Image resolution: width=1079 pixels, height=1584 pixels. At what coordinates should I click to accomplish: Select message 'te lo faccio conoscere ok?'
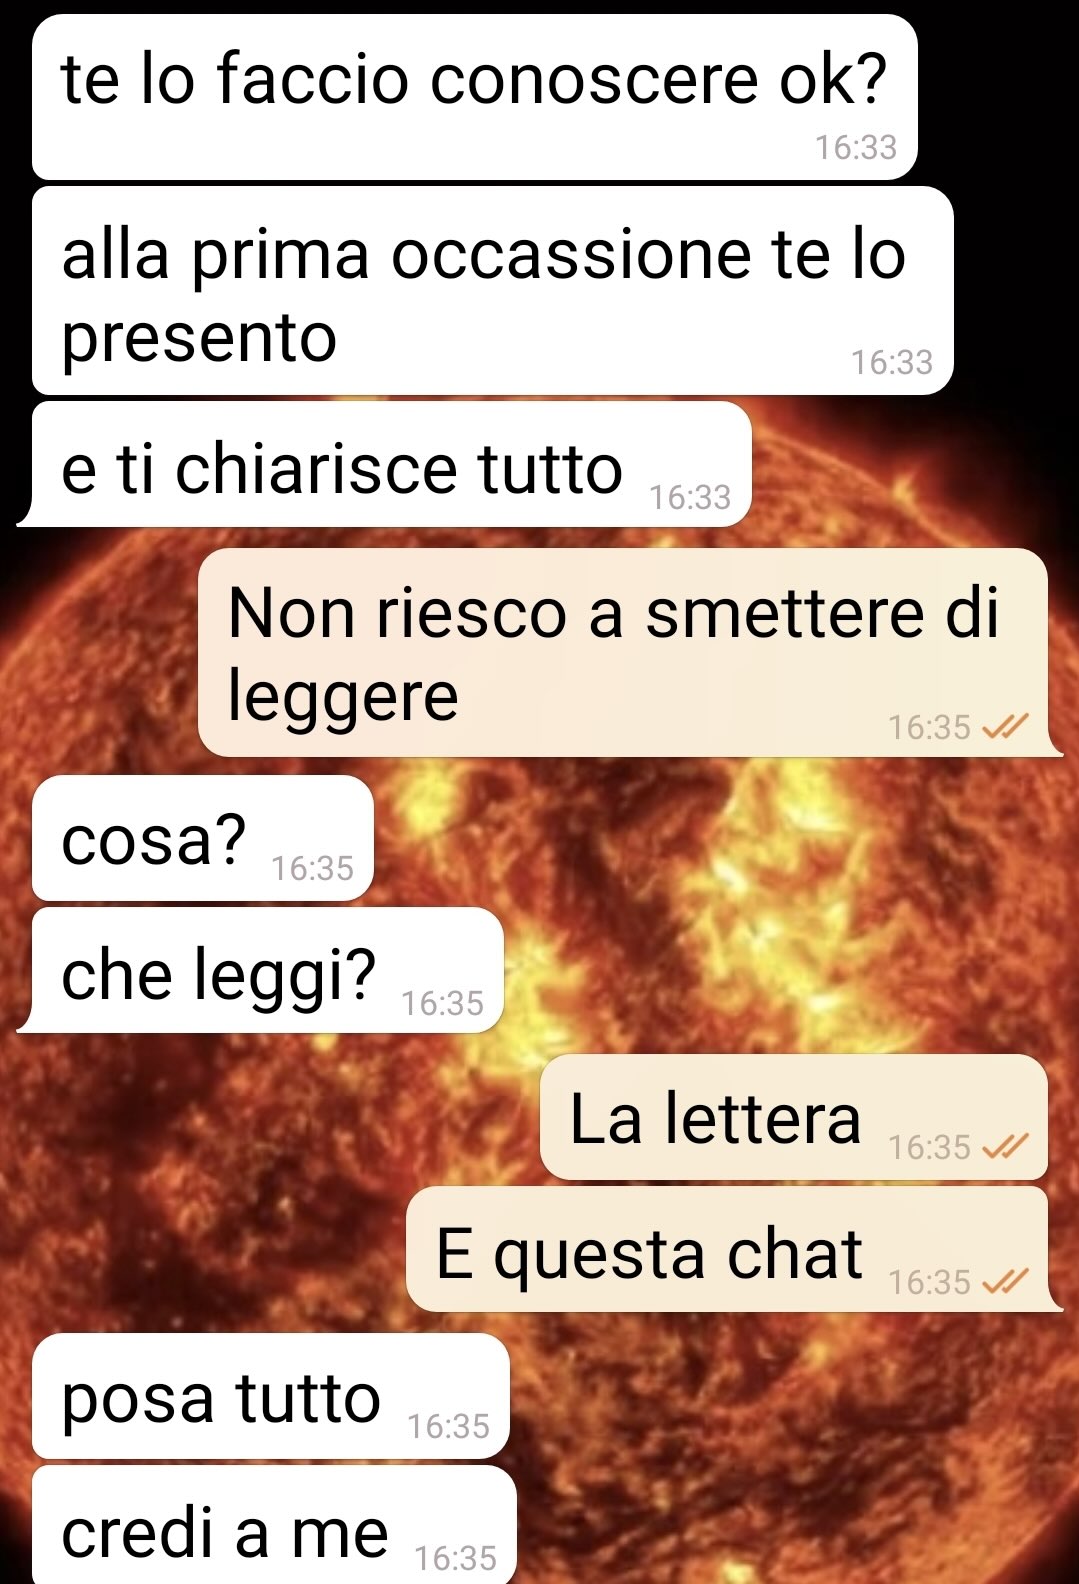475,97
